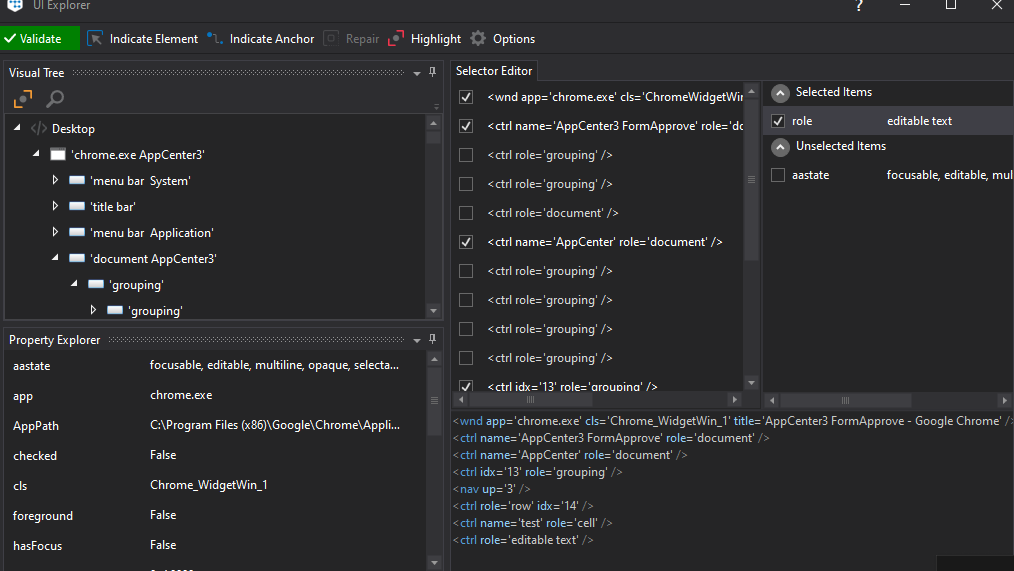
Task: Pin the Property Explorer panel
Action: click(x=433, y=339)
